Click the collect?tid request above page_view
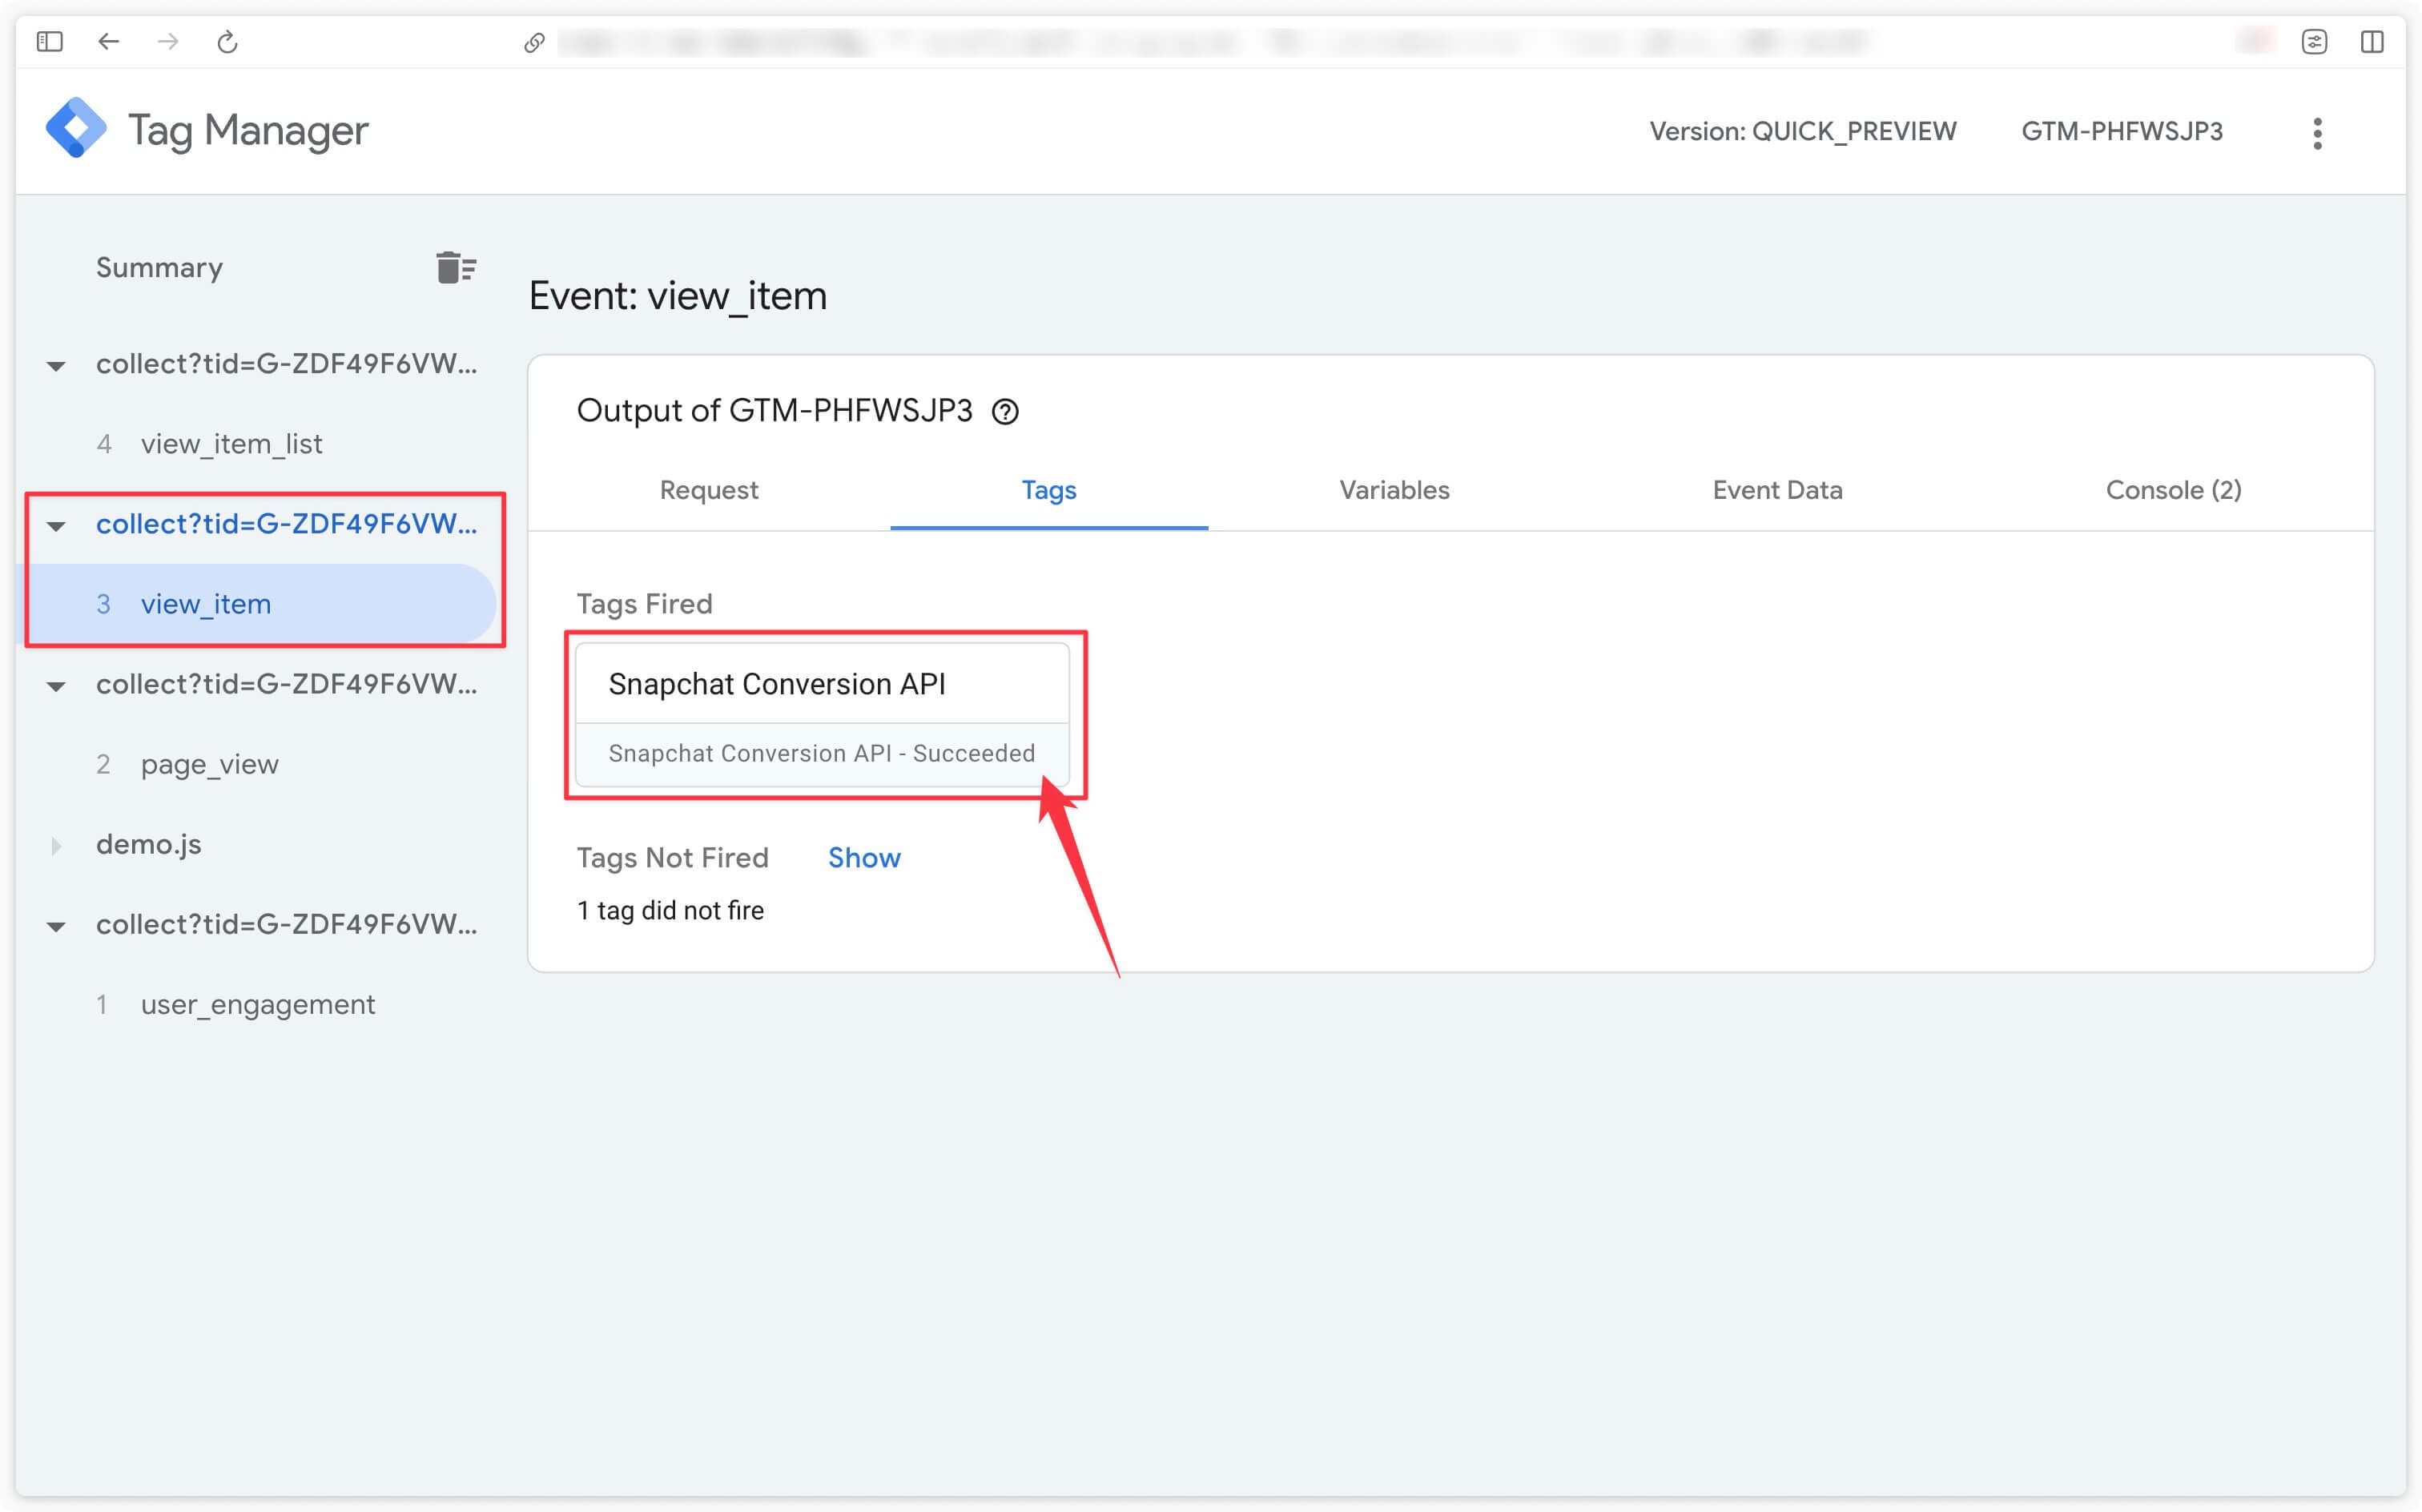This screenshot has height=1512, width=2422. [286, 684]
